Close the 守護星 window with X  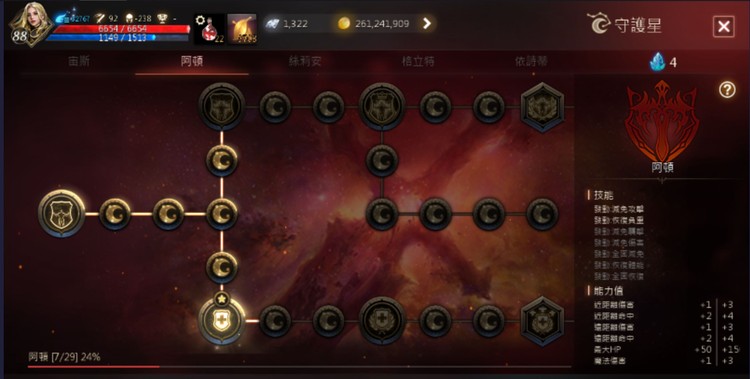pyautogui.click(x=724, y=26)
